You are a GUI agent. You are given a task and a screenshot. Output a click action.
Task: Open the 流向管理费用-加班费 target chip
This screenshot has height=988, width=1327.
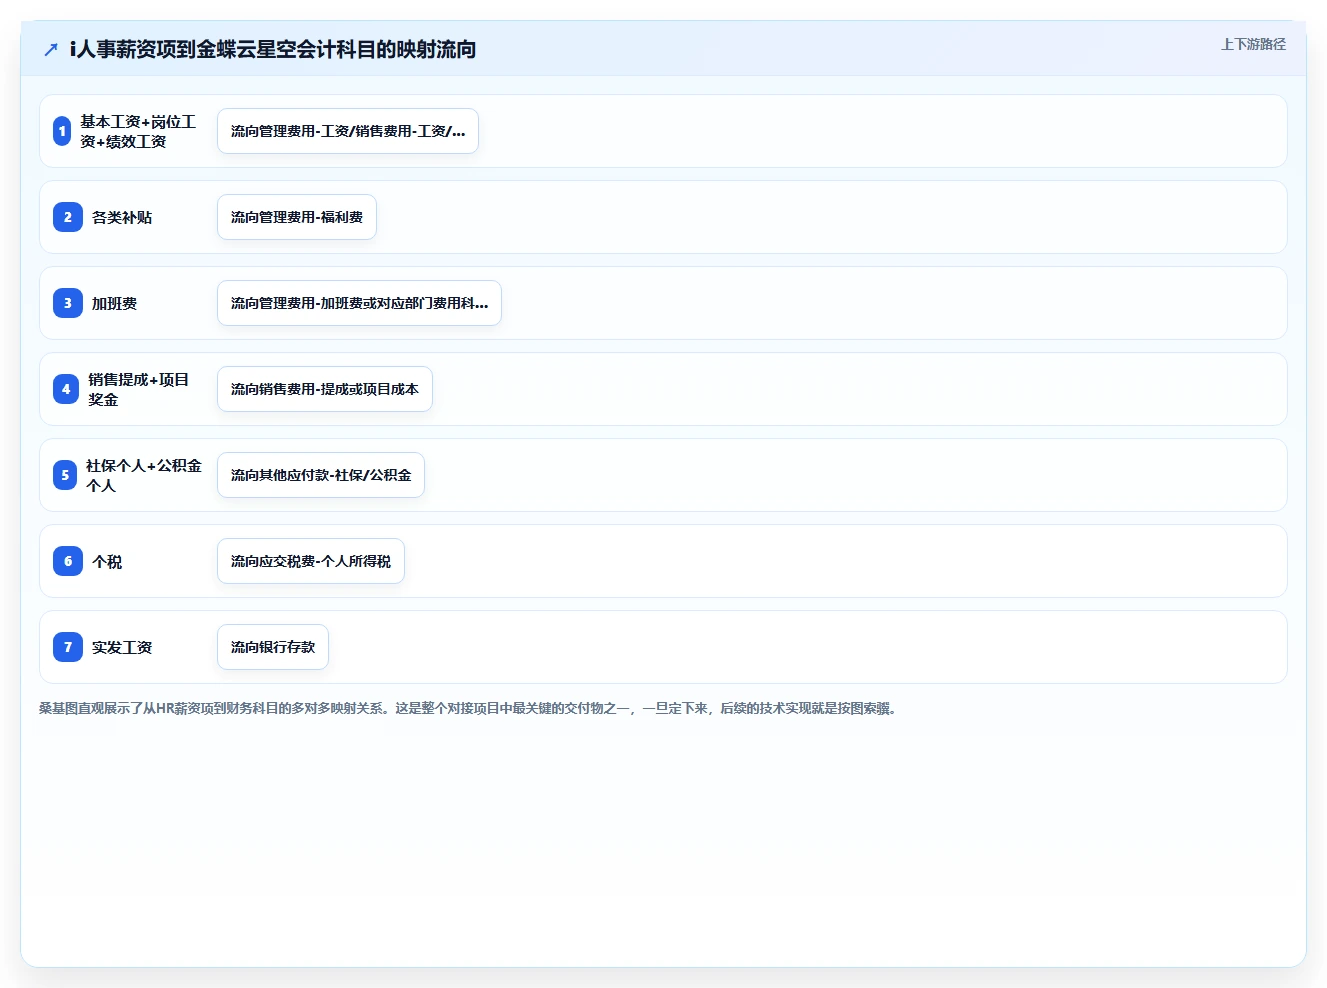coord(359,303)
